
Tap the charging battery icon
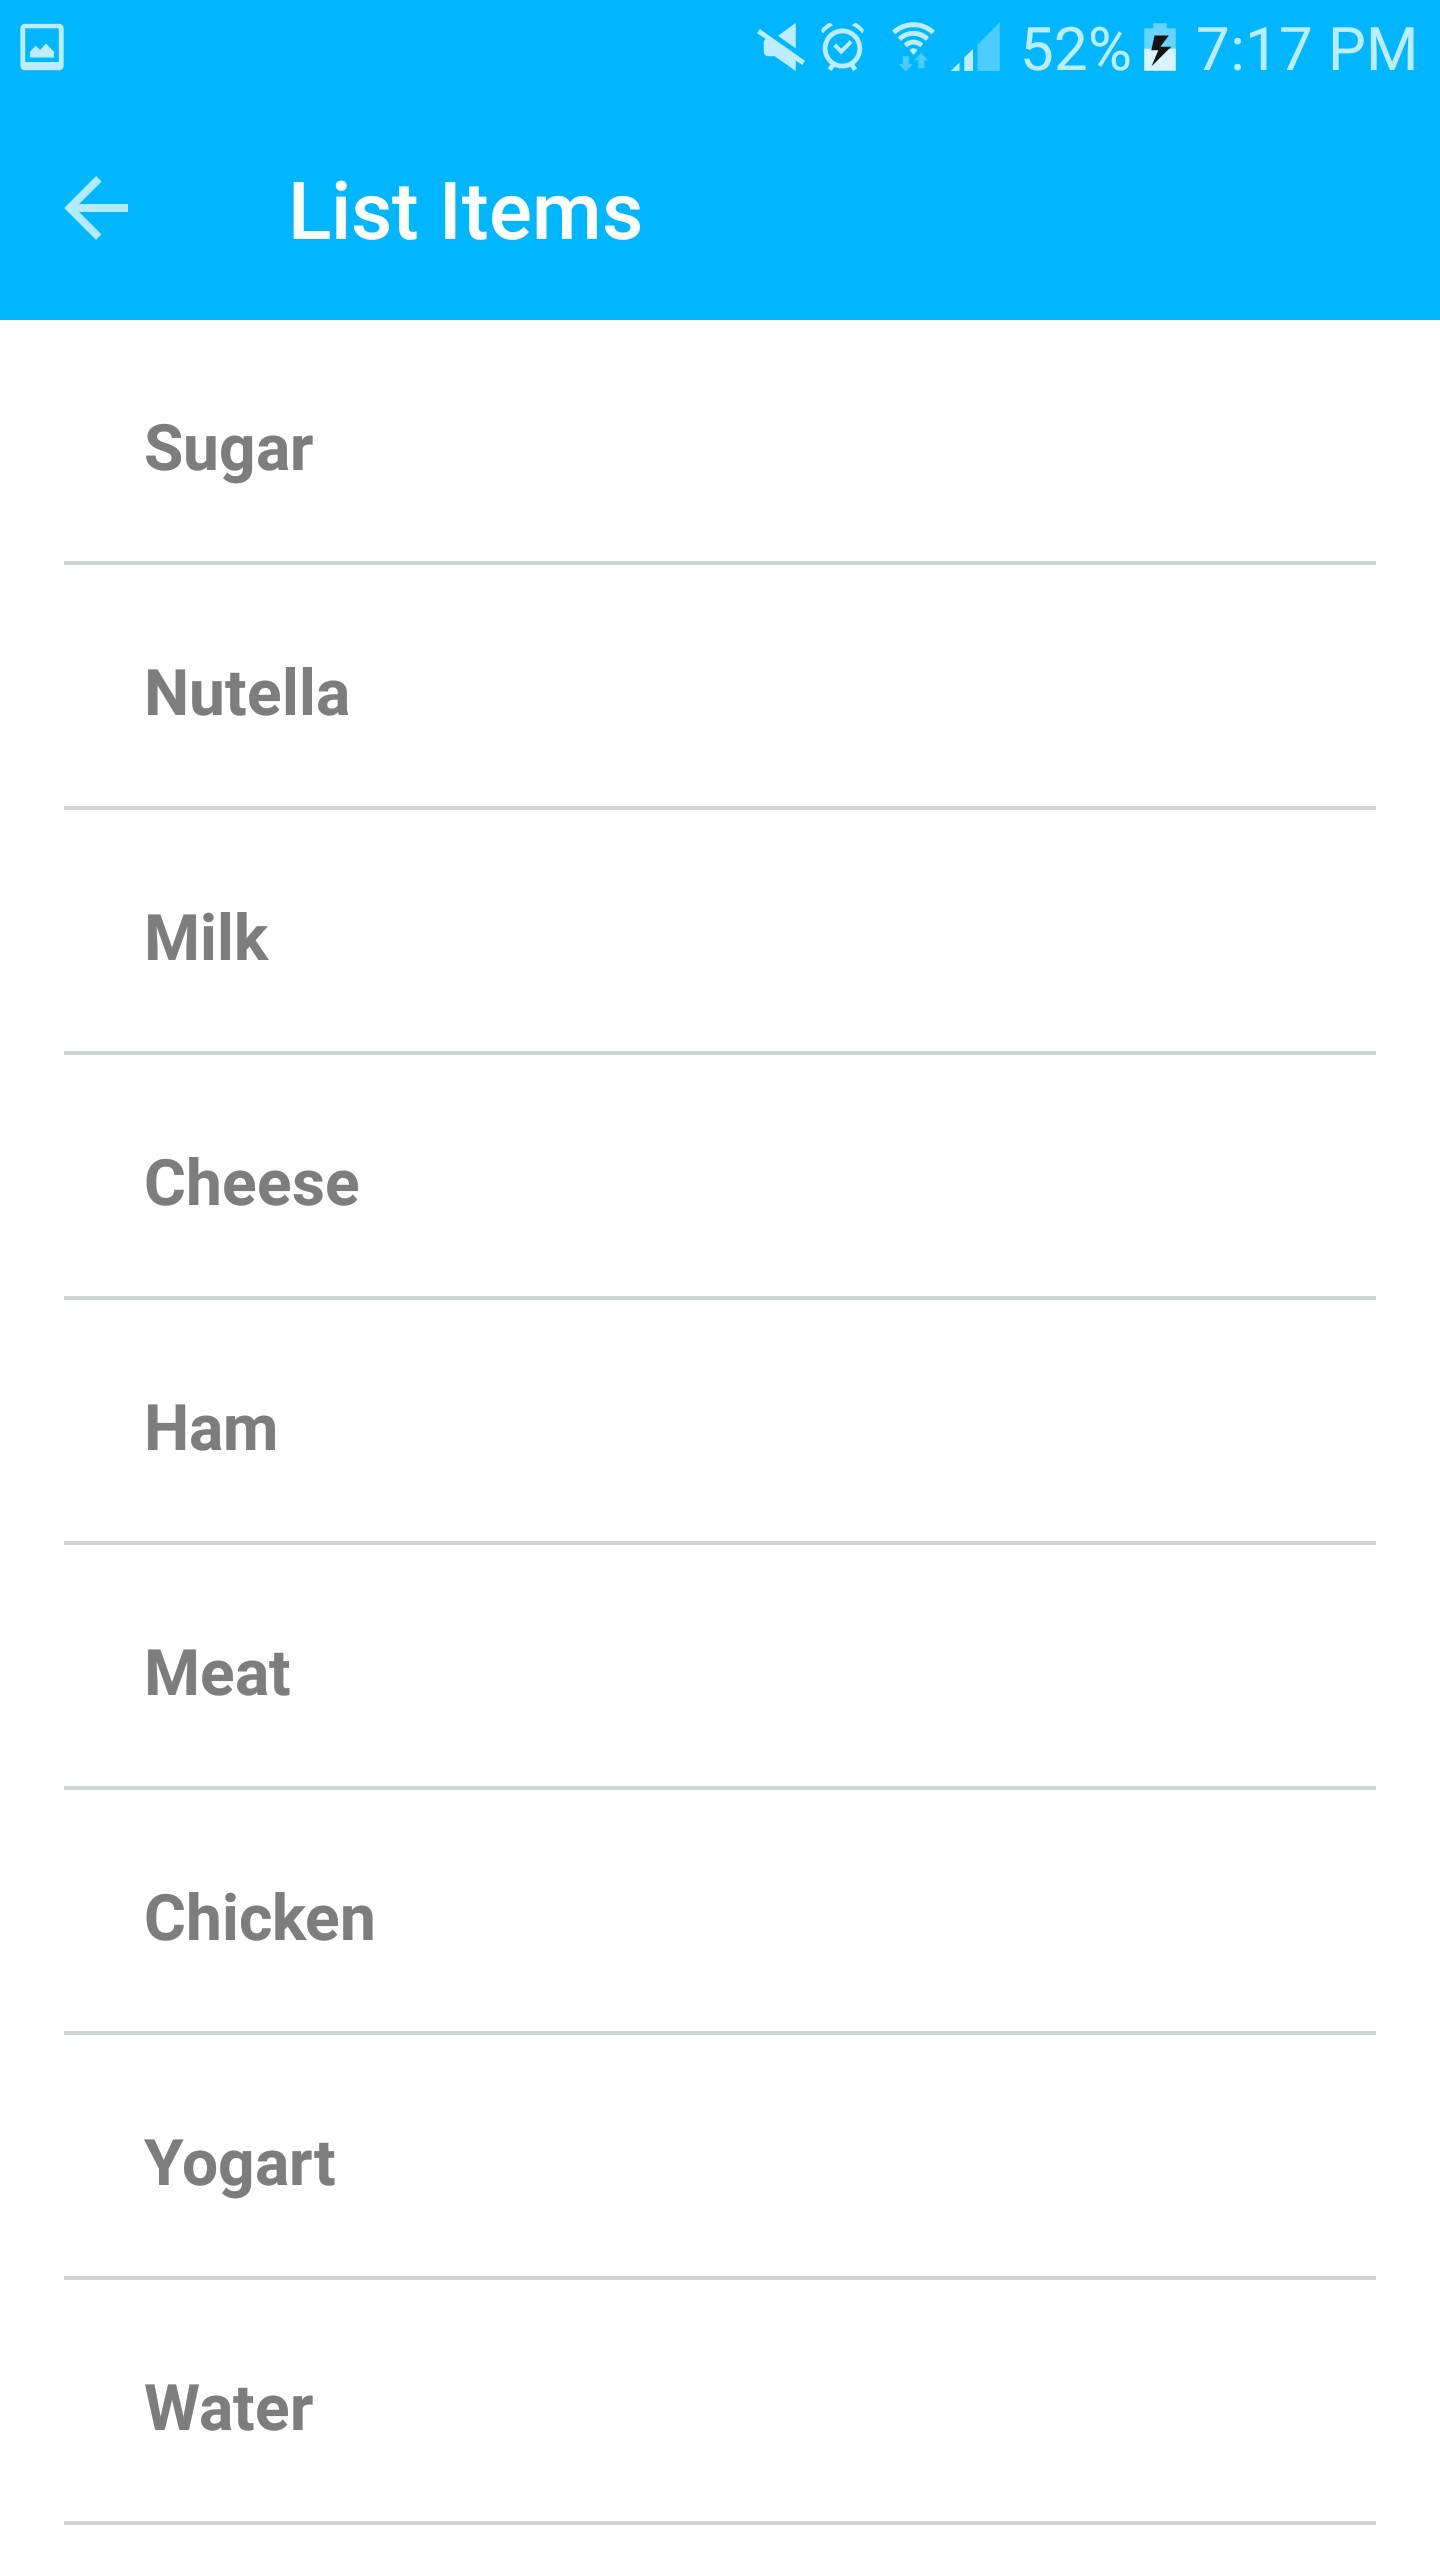[x=1160, y=48]
